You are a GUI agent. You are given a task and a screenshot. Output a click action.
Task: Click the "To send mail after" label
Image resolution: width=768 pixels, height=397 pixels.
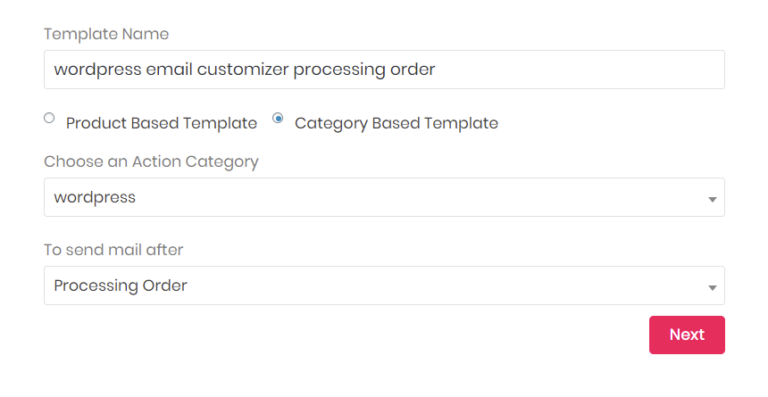point(114,250)
